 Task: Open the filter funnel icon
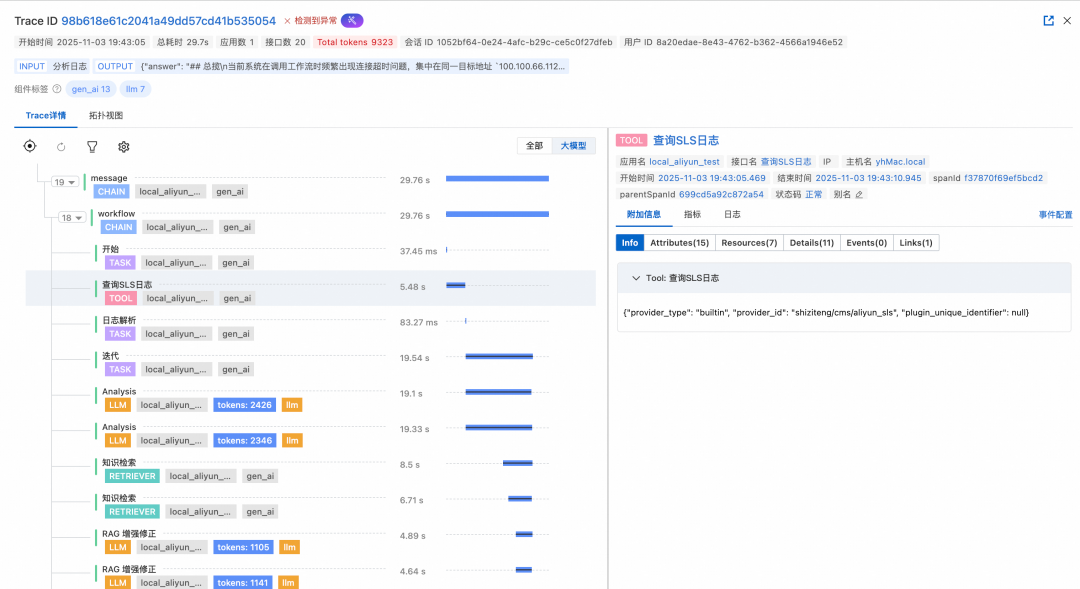click(x=92, y=147)
